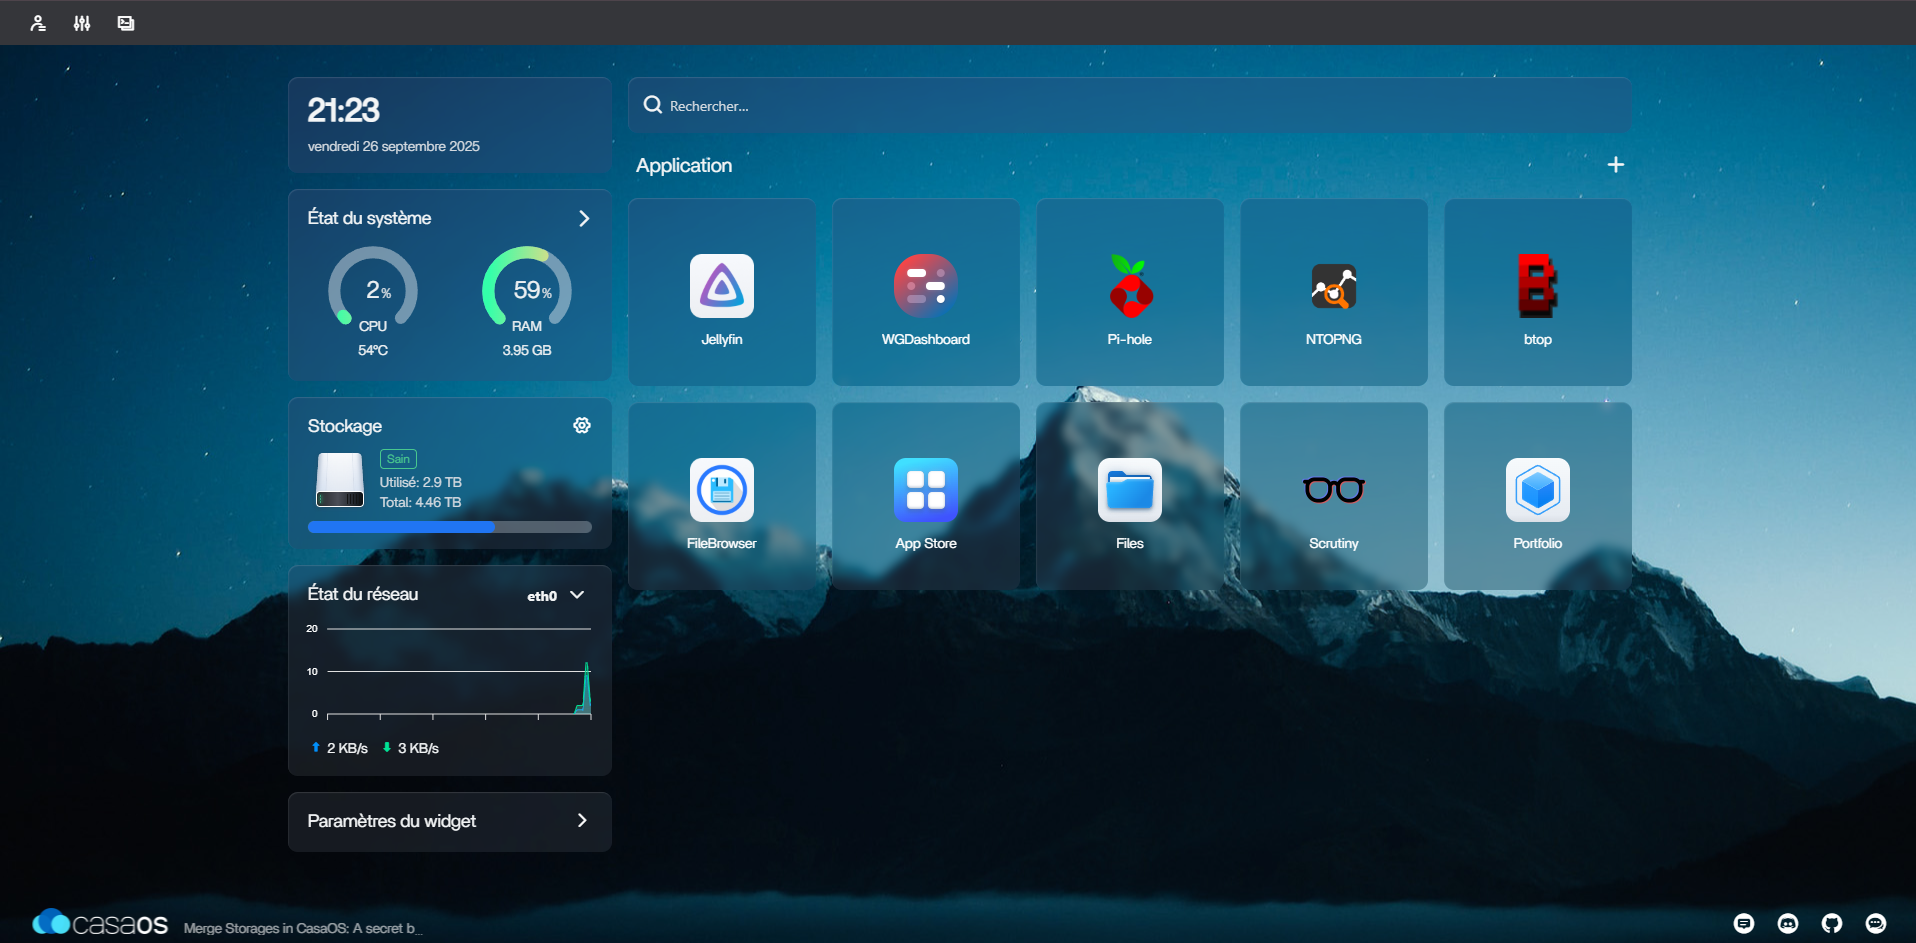This screenshot has width=1916, height=943.
Task: Open FileBrowser application
Action: pyautogui.click(x=721, y=491)
